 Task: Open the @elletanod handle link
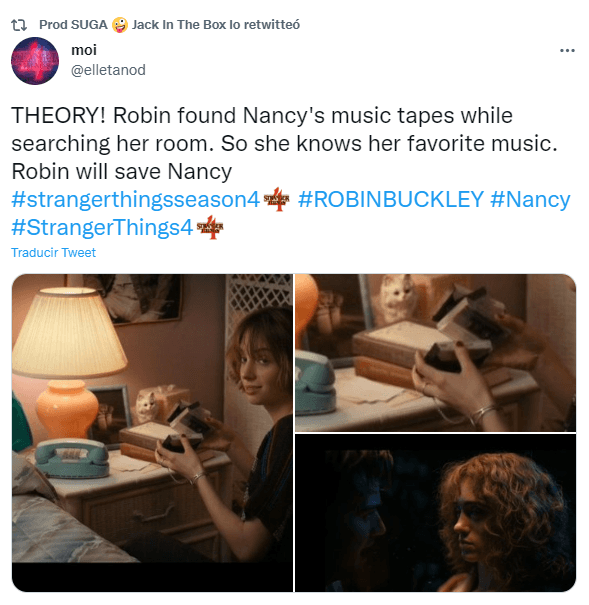pyautogui.click(x=108, y=70)
